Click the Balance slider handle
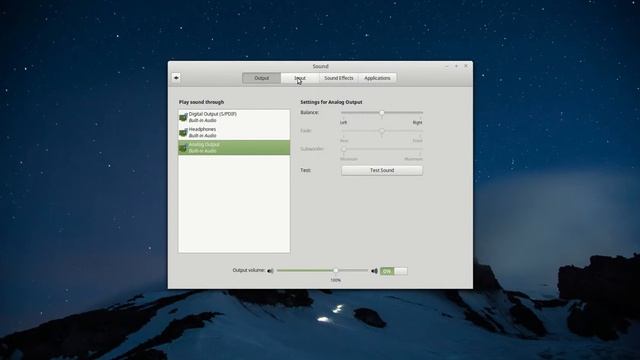 tap(382, 113)
